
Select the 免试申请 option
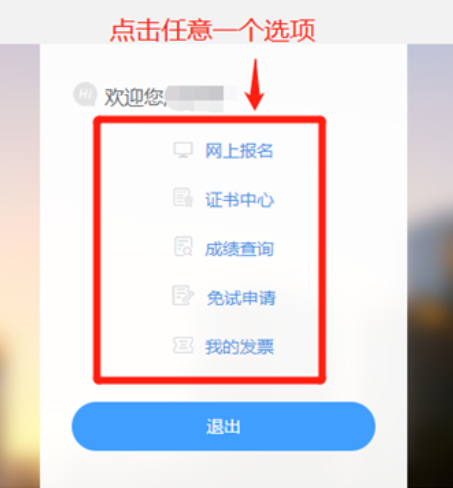[241, 298]
